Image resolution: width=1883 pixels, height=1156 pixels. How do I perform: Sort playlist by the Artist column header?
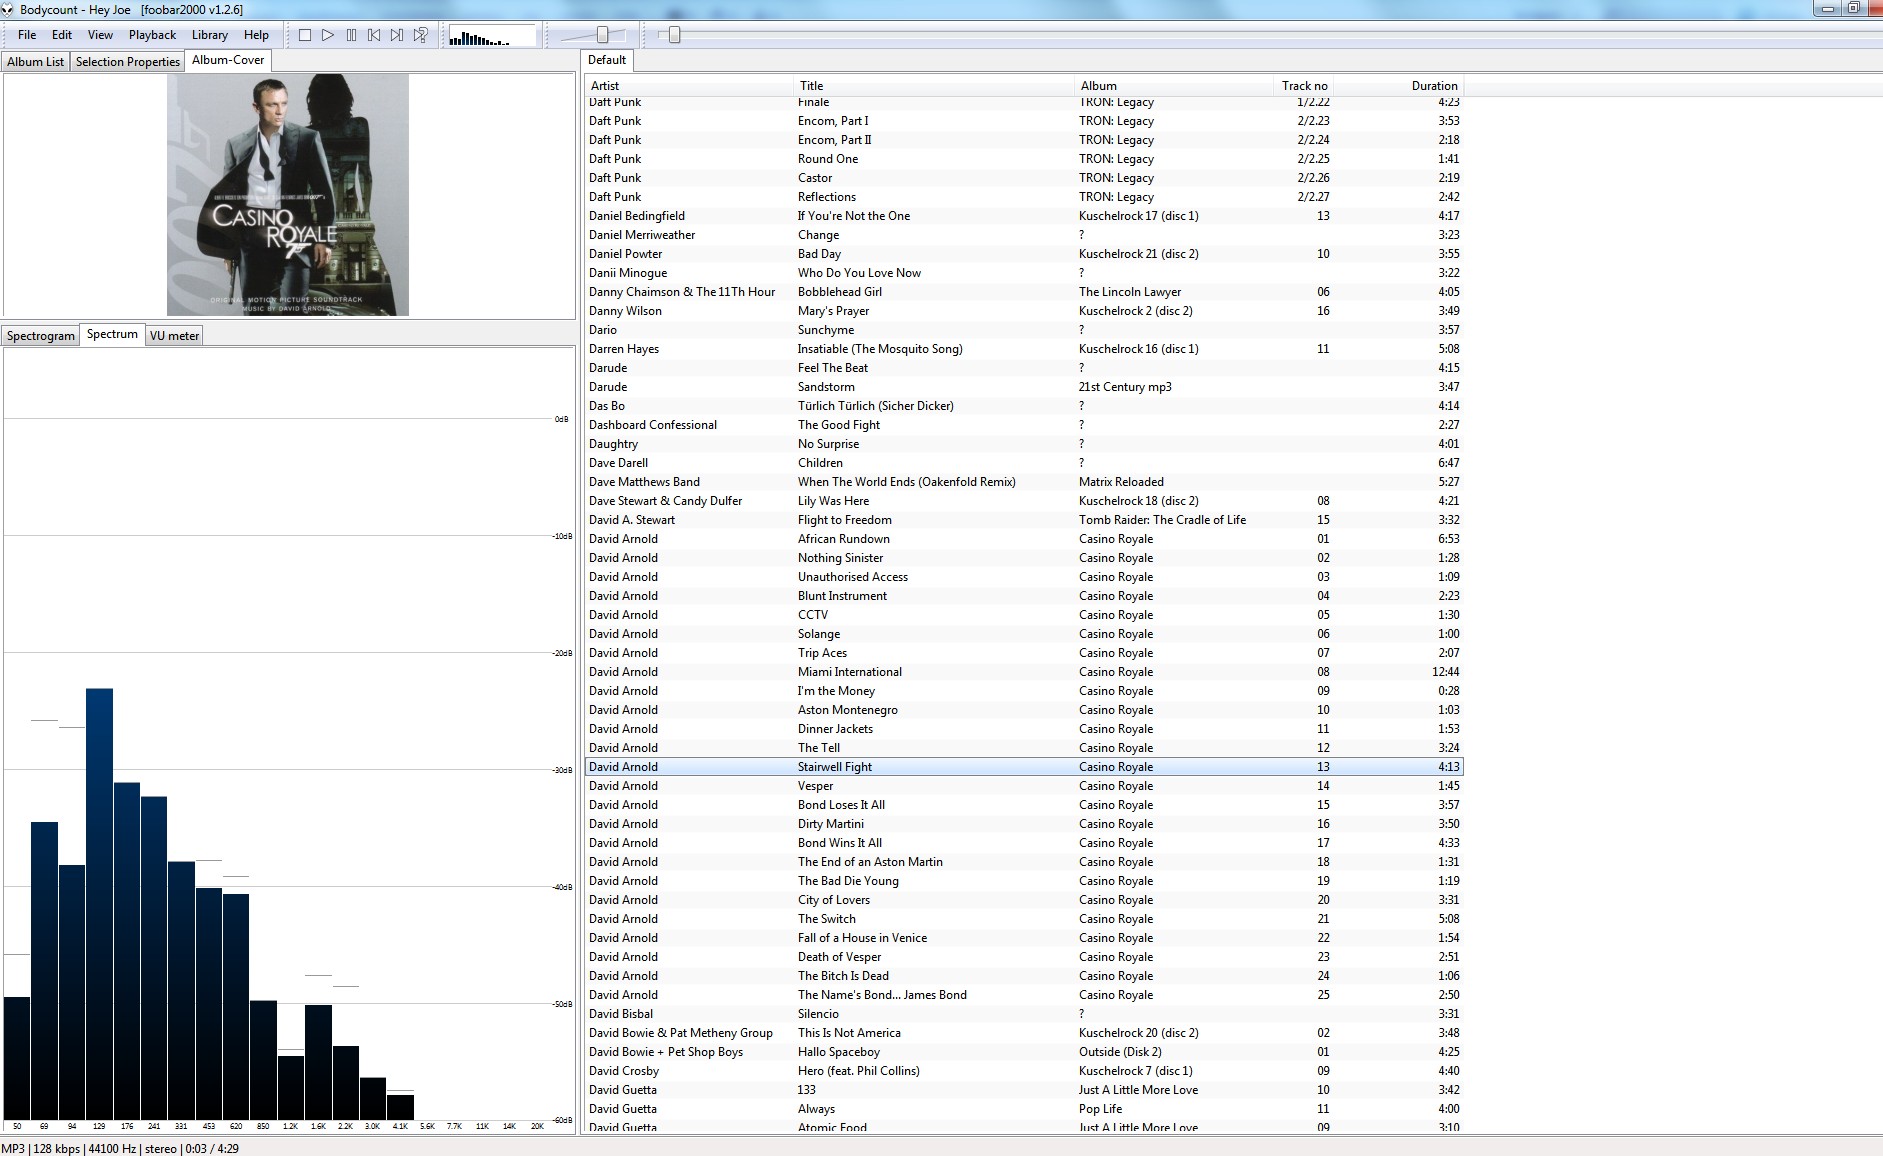click(x=689, y=86)
